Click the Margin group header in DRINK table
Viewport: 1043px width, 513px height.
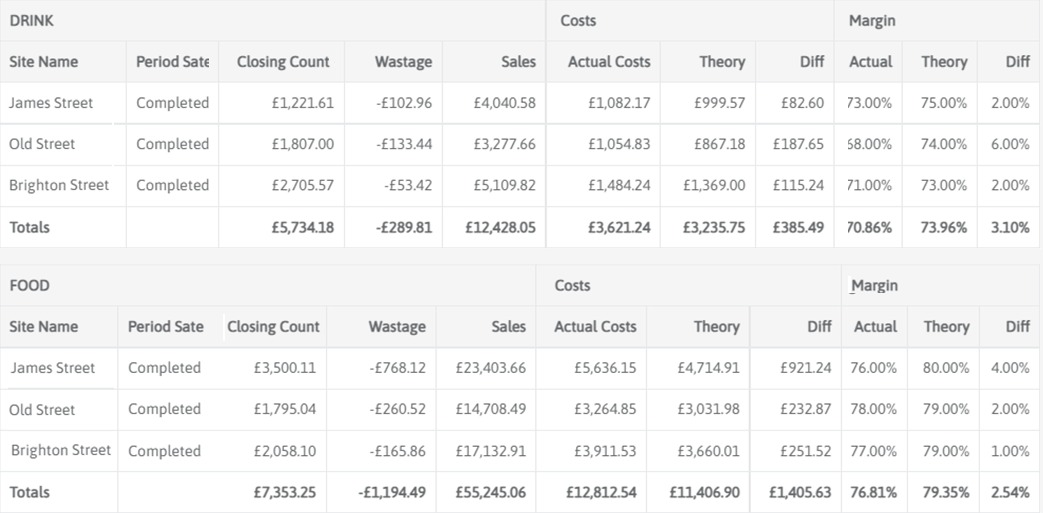click(872, 21)
